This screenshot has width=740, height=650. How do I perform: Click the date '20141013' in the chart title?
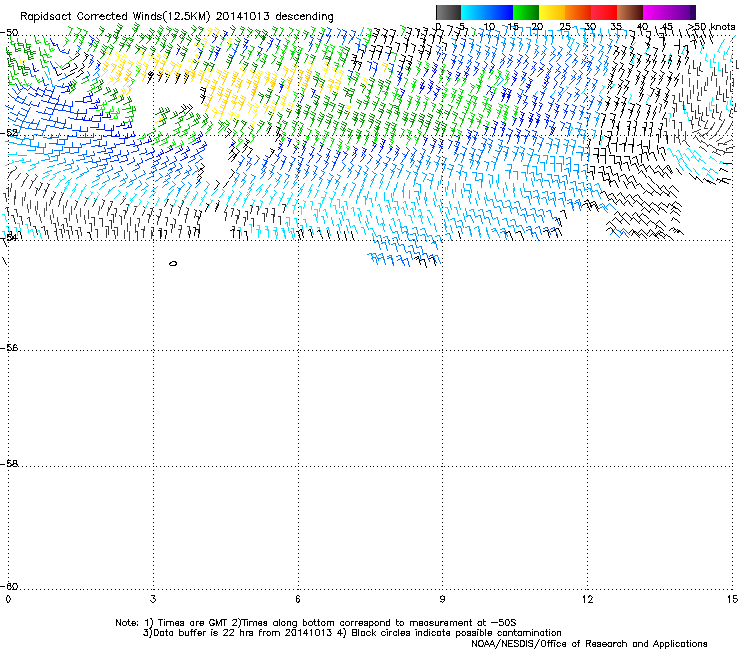click(243, 16)
